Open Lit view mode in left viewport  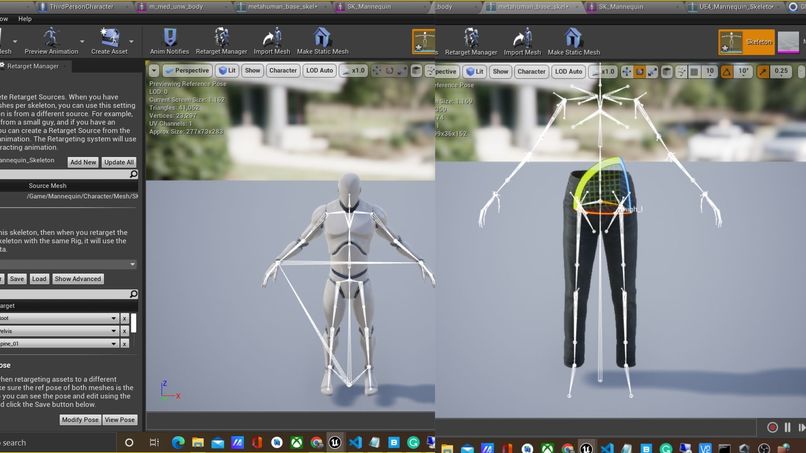click(227, 70)
